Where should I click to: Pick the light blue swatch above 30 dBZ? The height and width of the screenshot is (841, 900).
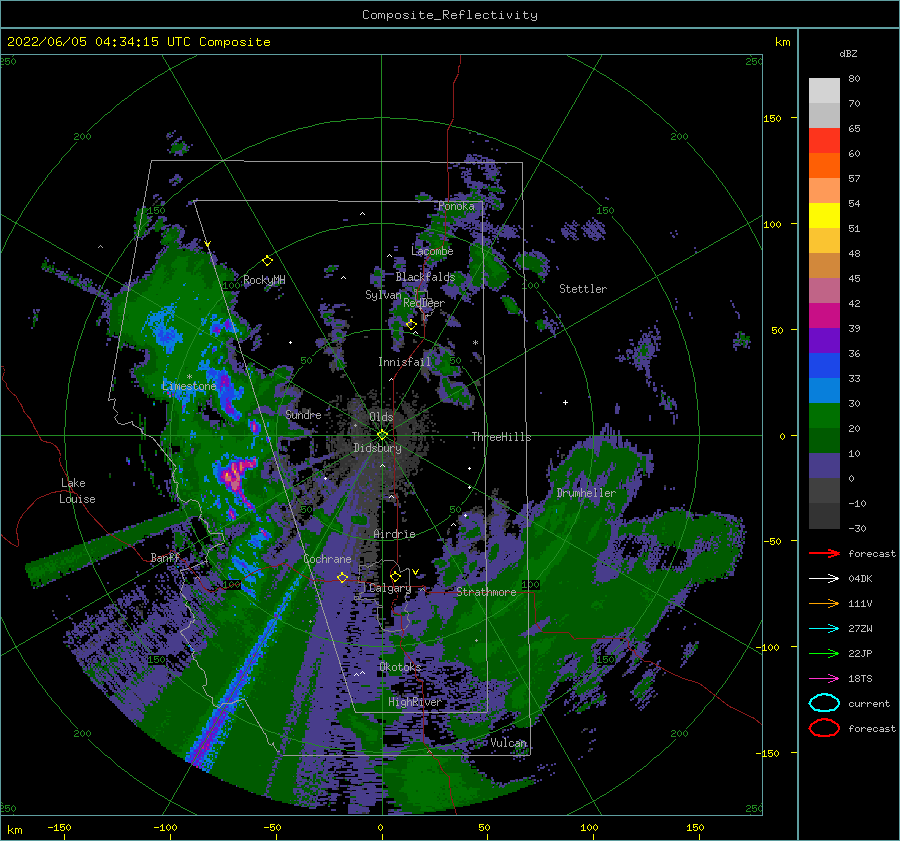point(824,390)
